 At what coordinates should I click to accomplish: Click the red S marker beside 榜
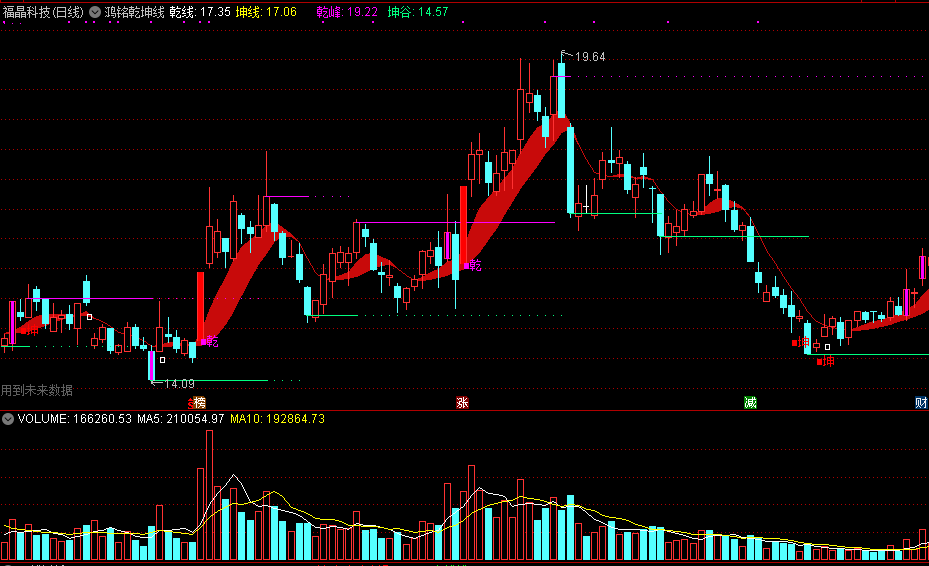191,404
